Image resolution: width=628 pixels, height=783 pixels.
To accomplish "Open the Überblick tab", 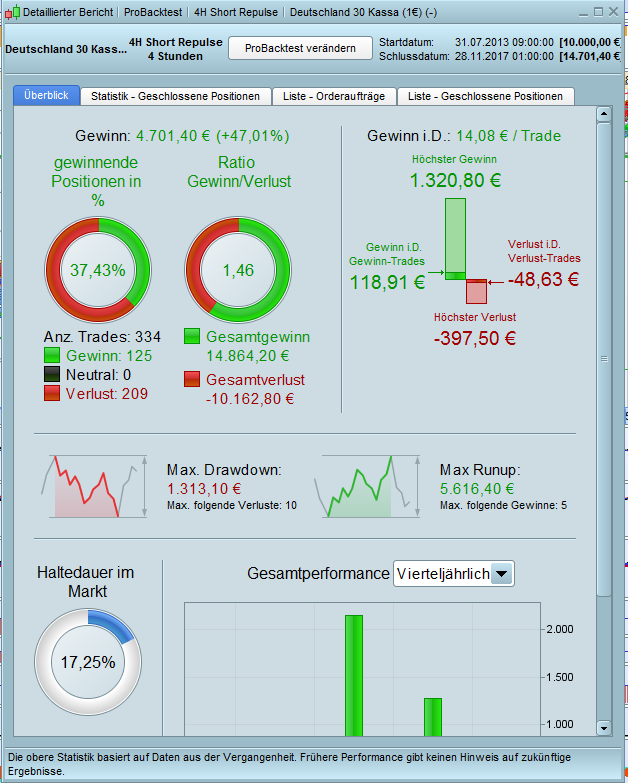I will point(46,95).
